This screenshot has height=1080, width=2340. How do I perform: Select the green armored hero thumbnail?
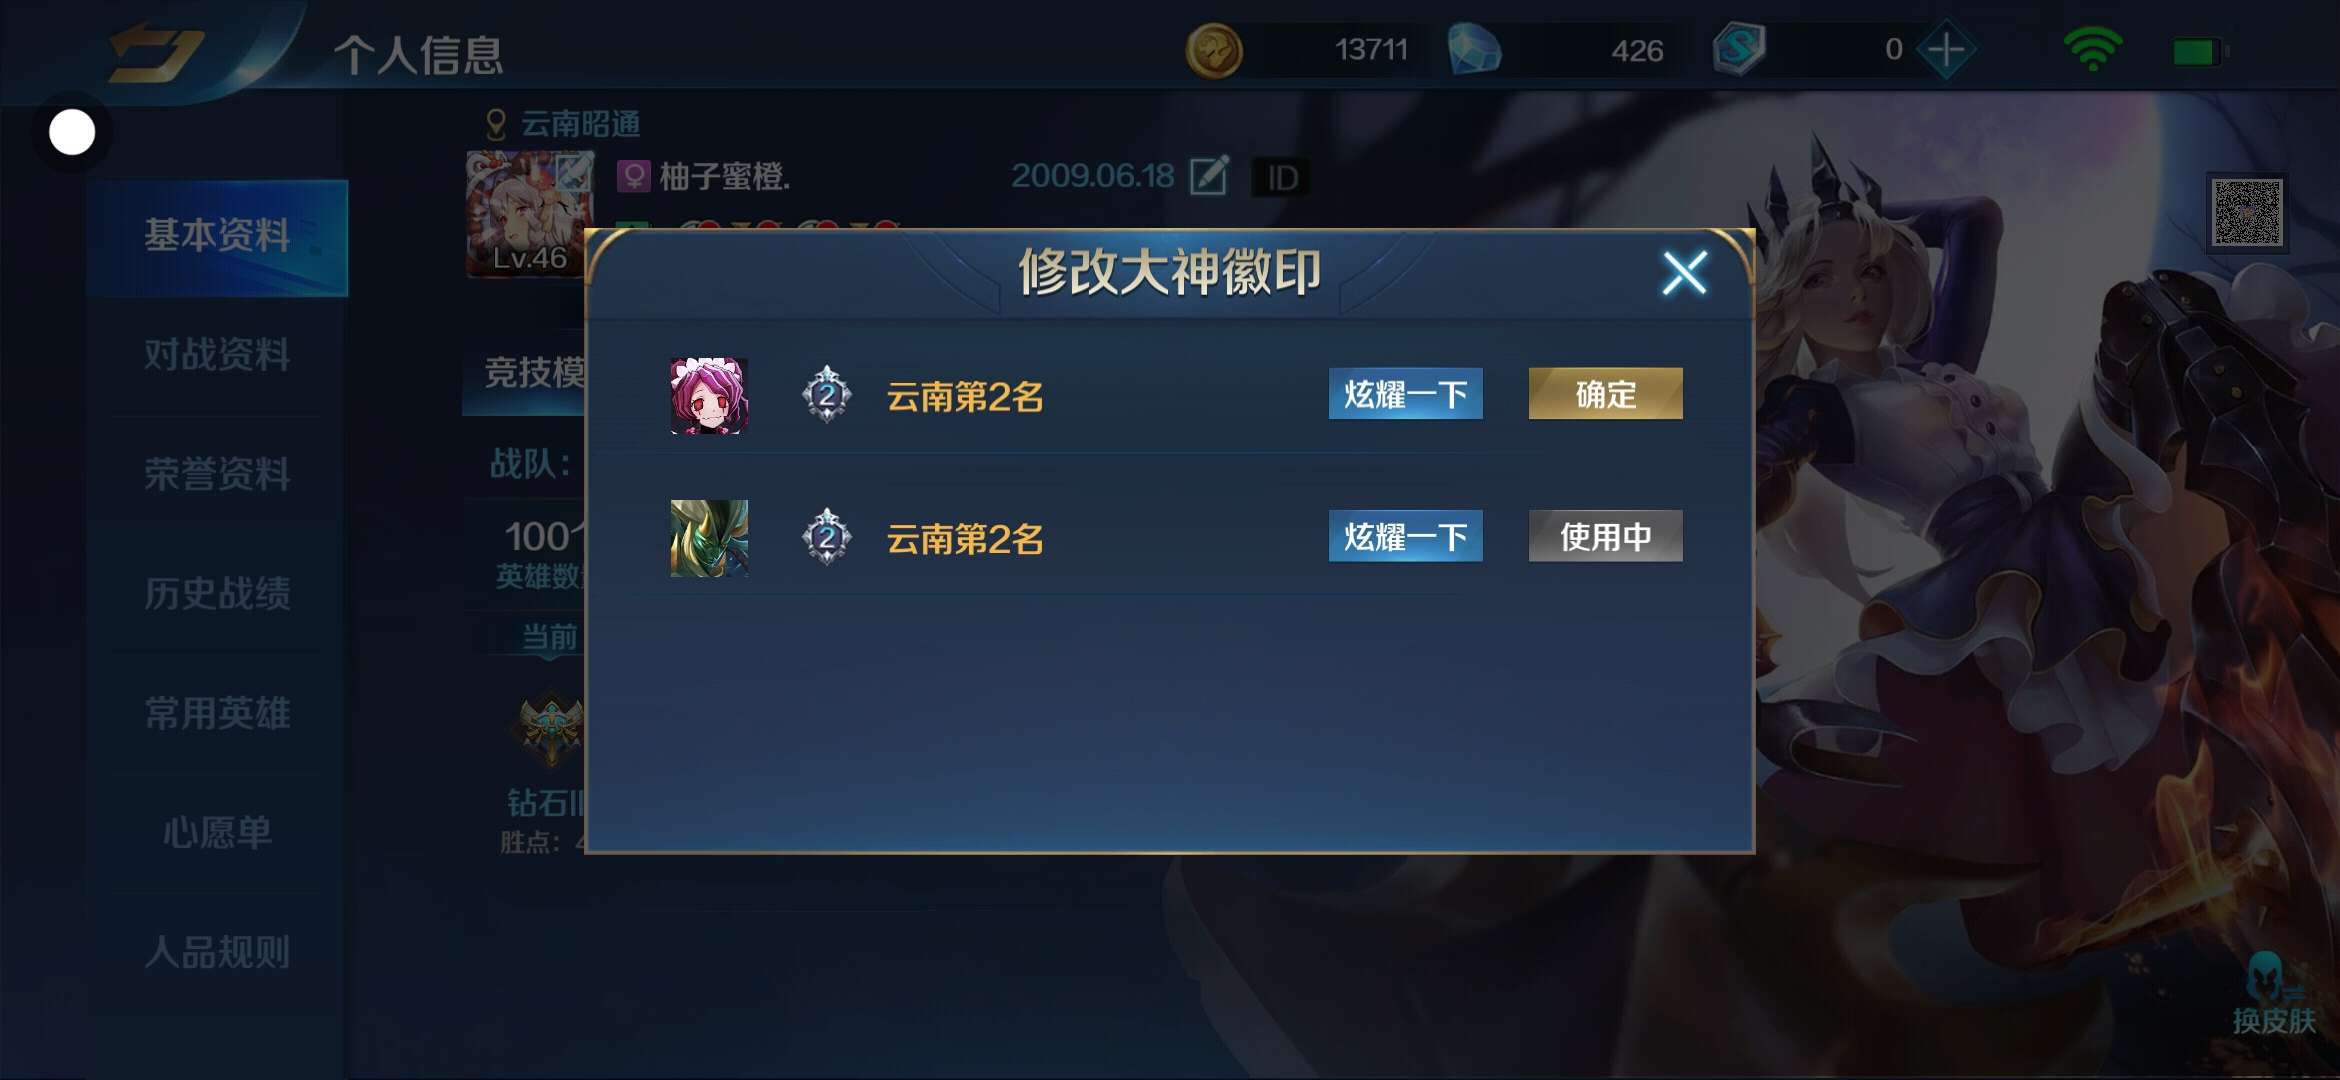(709, 538)
